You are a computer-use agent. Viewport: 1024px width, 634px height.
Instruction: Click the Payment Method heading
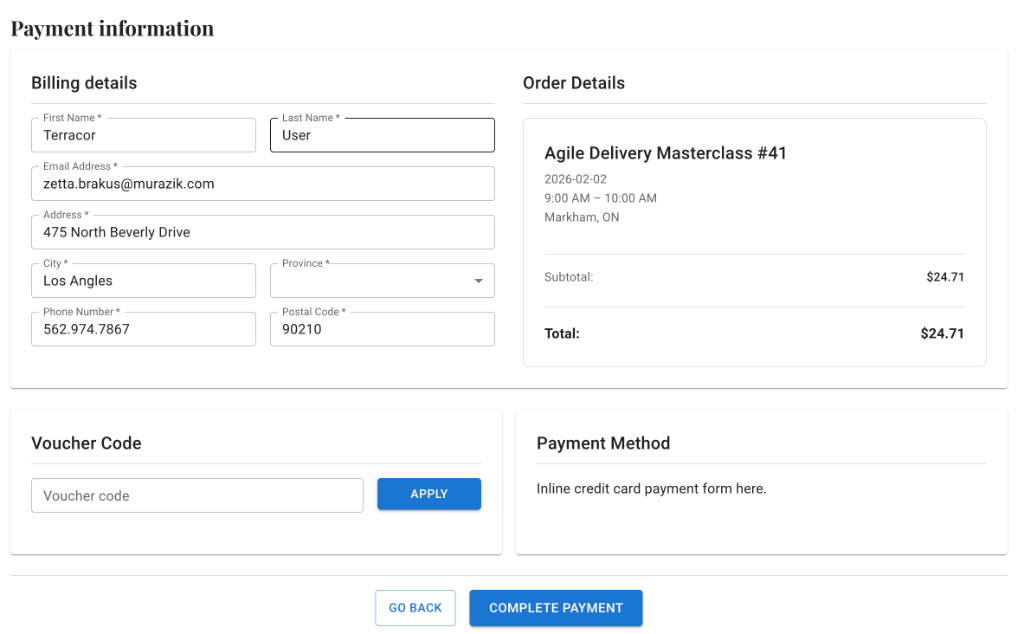(603, 443)
